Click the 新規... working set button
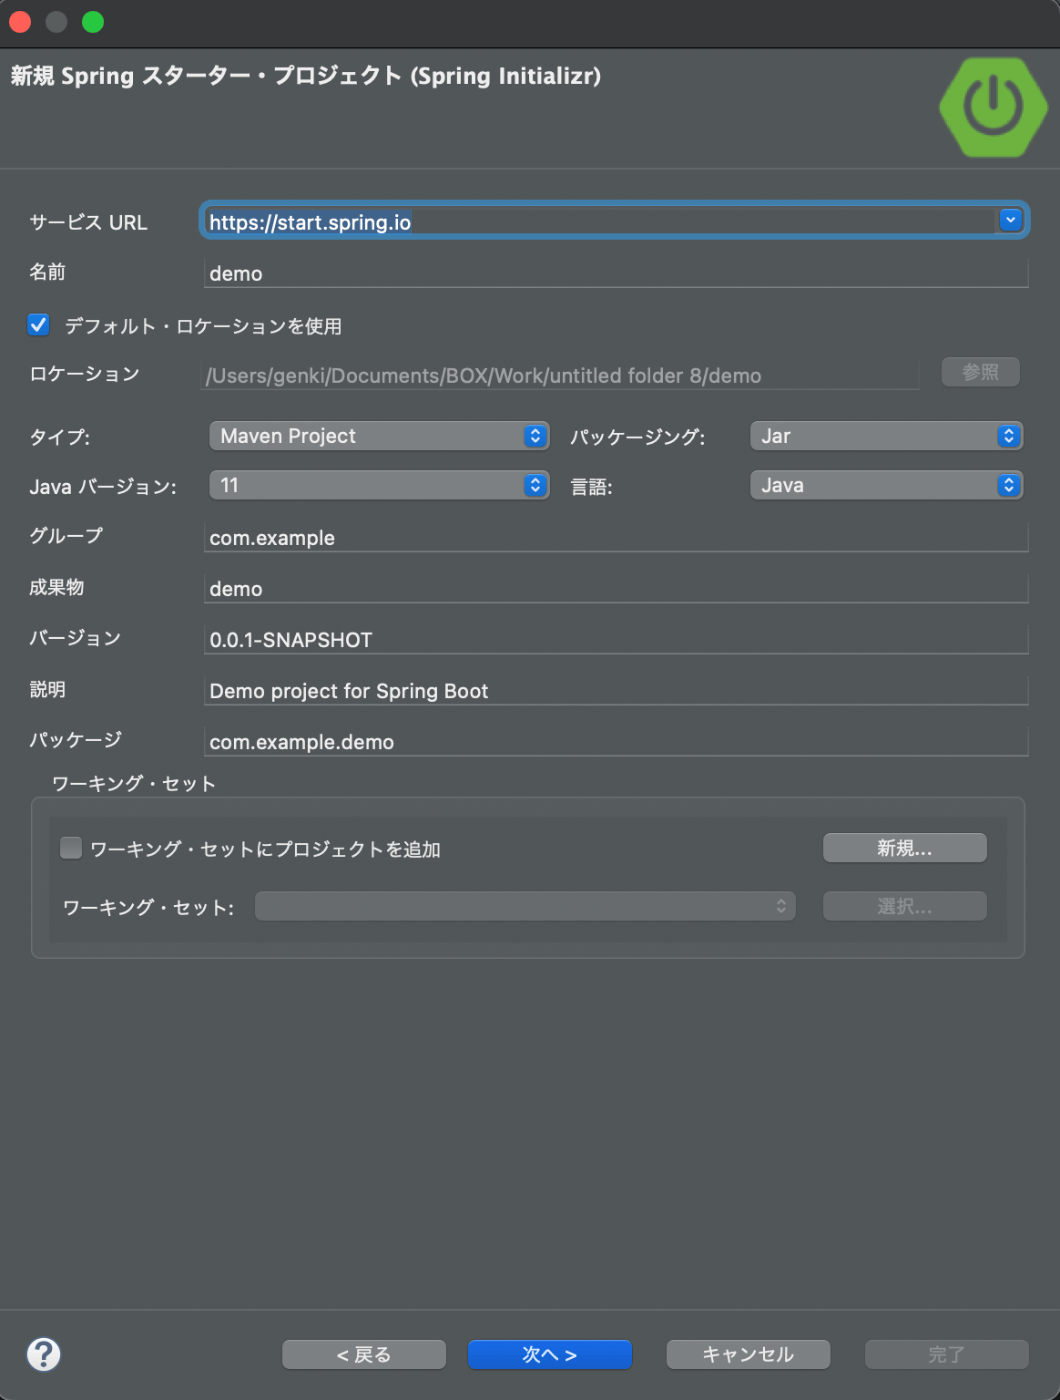Viewport: 1060px width, 1400px height. (904, 848)
